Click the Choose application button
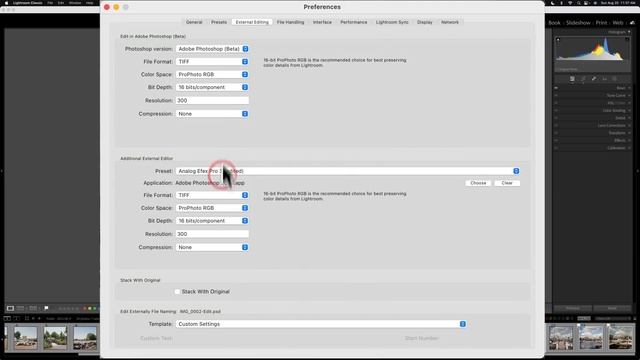 click(x=478, y=183)
